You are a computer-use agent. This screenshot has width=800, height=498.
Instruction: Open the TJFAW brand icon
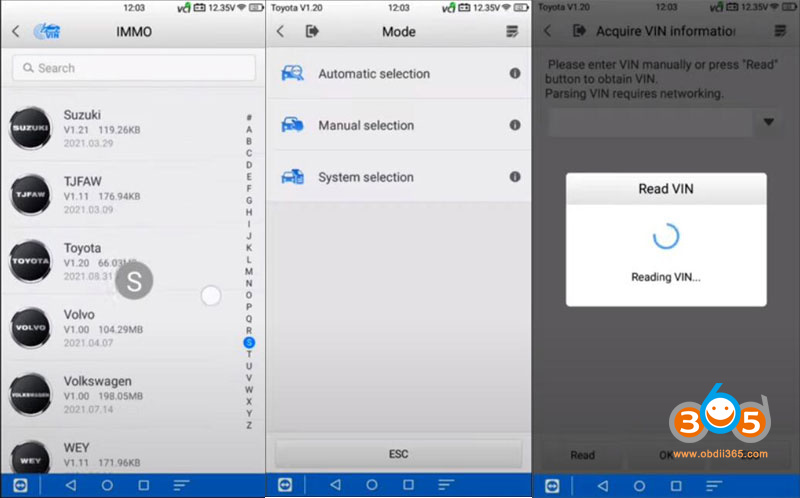[x=30, y=194]
